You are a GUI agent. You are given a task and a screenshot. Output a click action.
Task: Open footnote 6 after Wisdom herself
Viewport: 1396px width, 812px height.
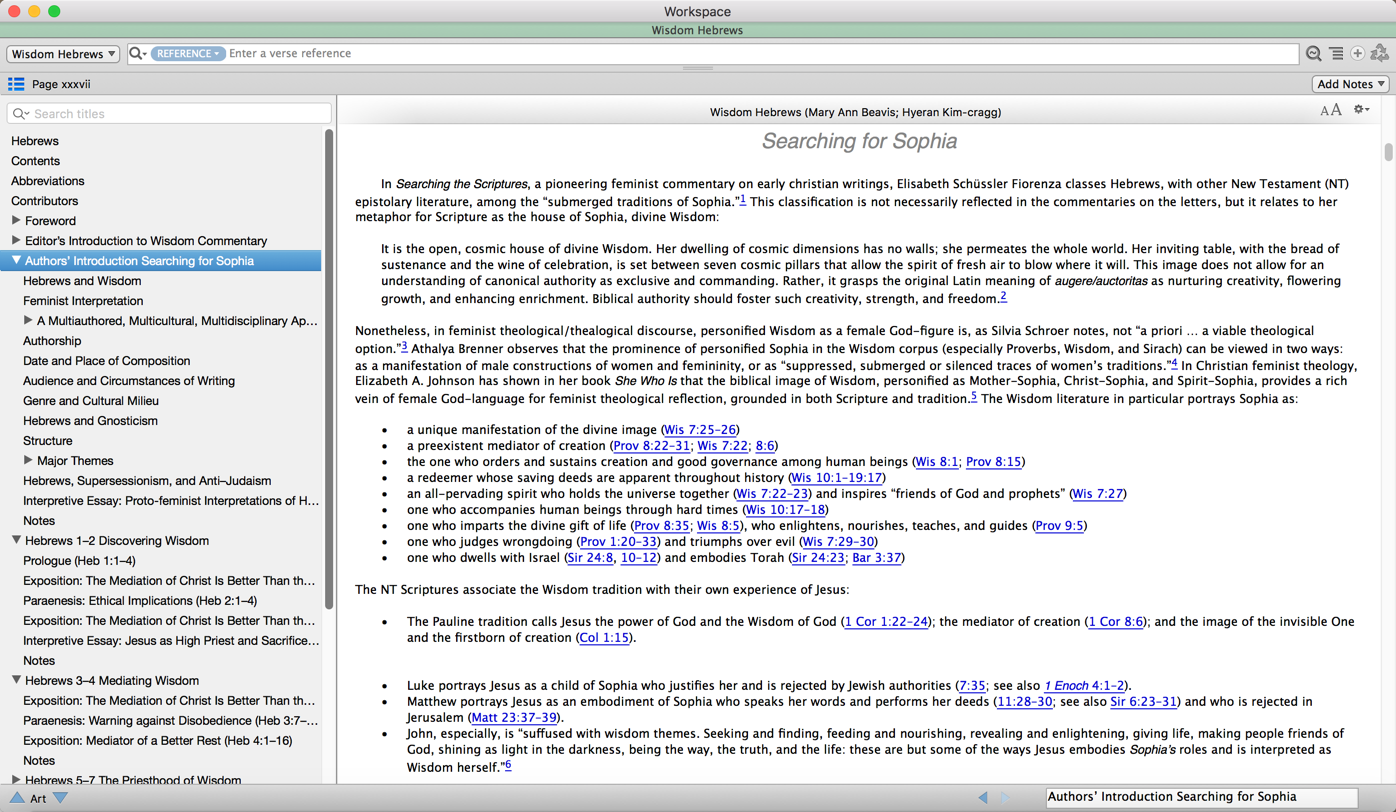point(508,765)
